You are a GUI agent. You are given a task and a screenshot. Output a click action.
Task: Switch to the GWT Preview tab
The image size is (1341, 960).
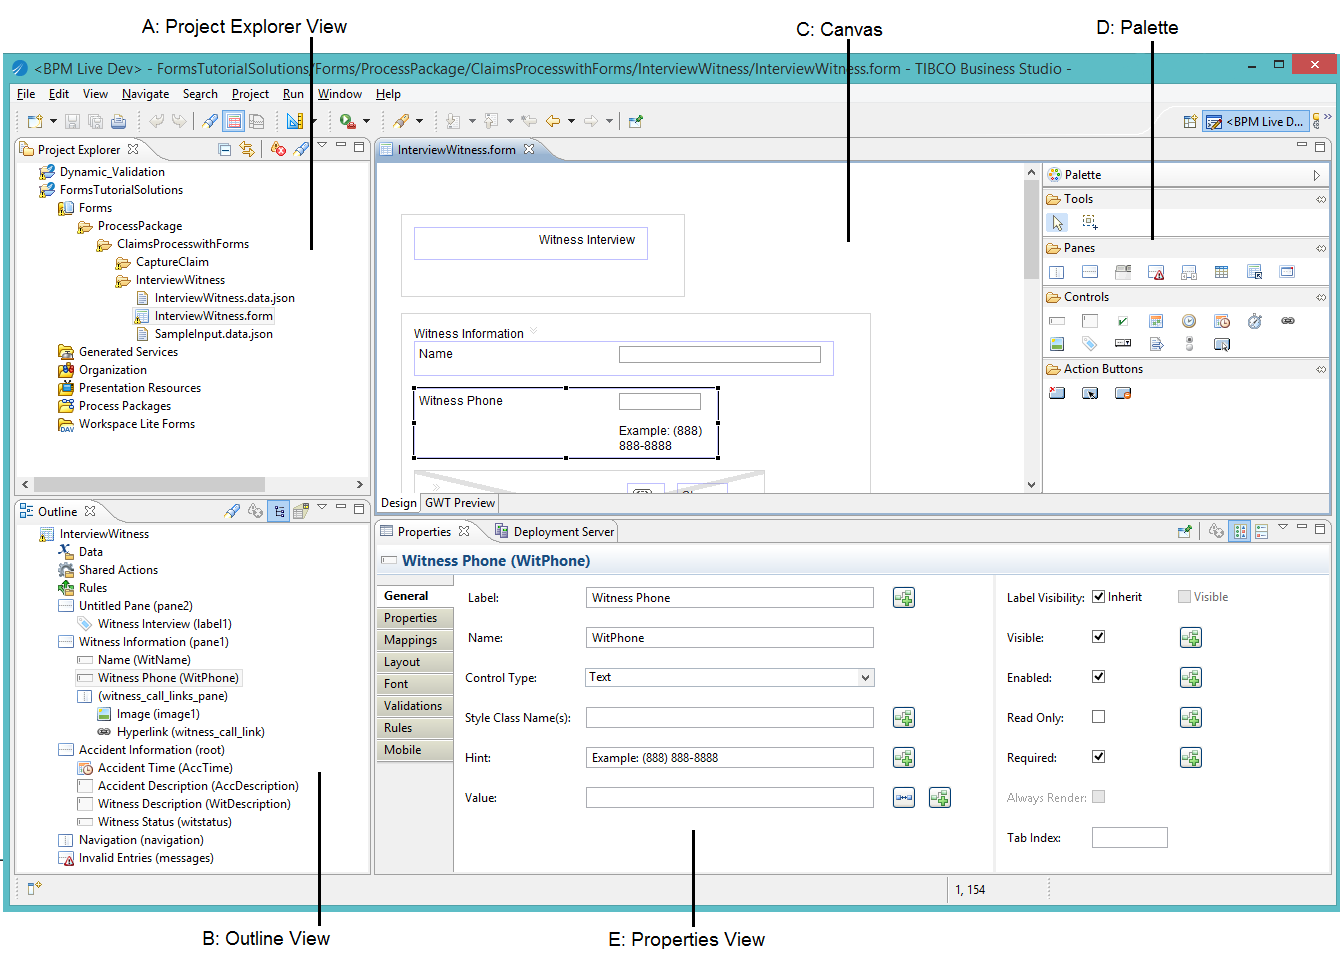459,503
